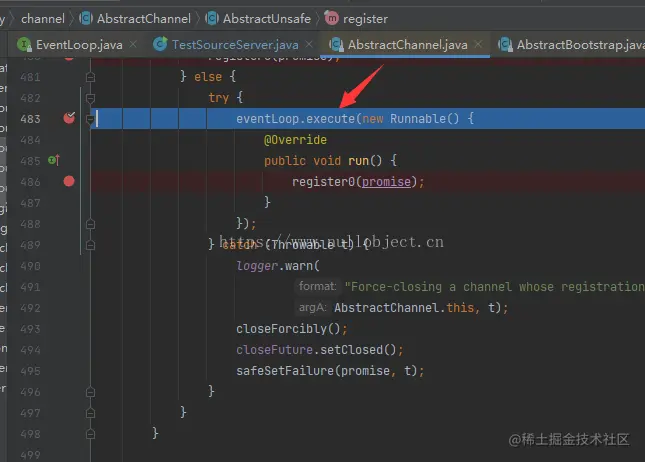Collapse the try block at line 482
The image size is (645, 462).
coord(90,98)
